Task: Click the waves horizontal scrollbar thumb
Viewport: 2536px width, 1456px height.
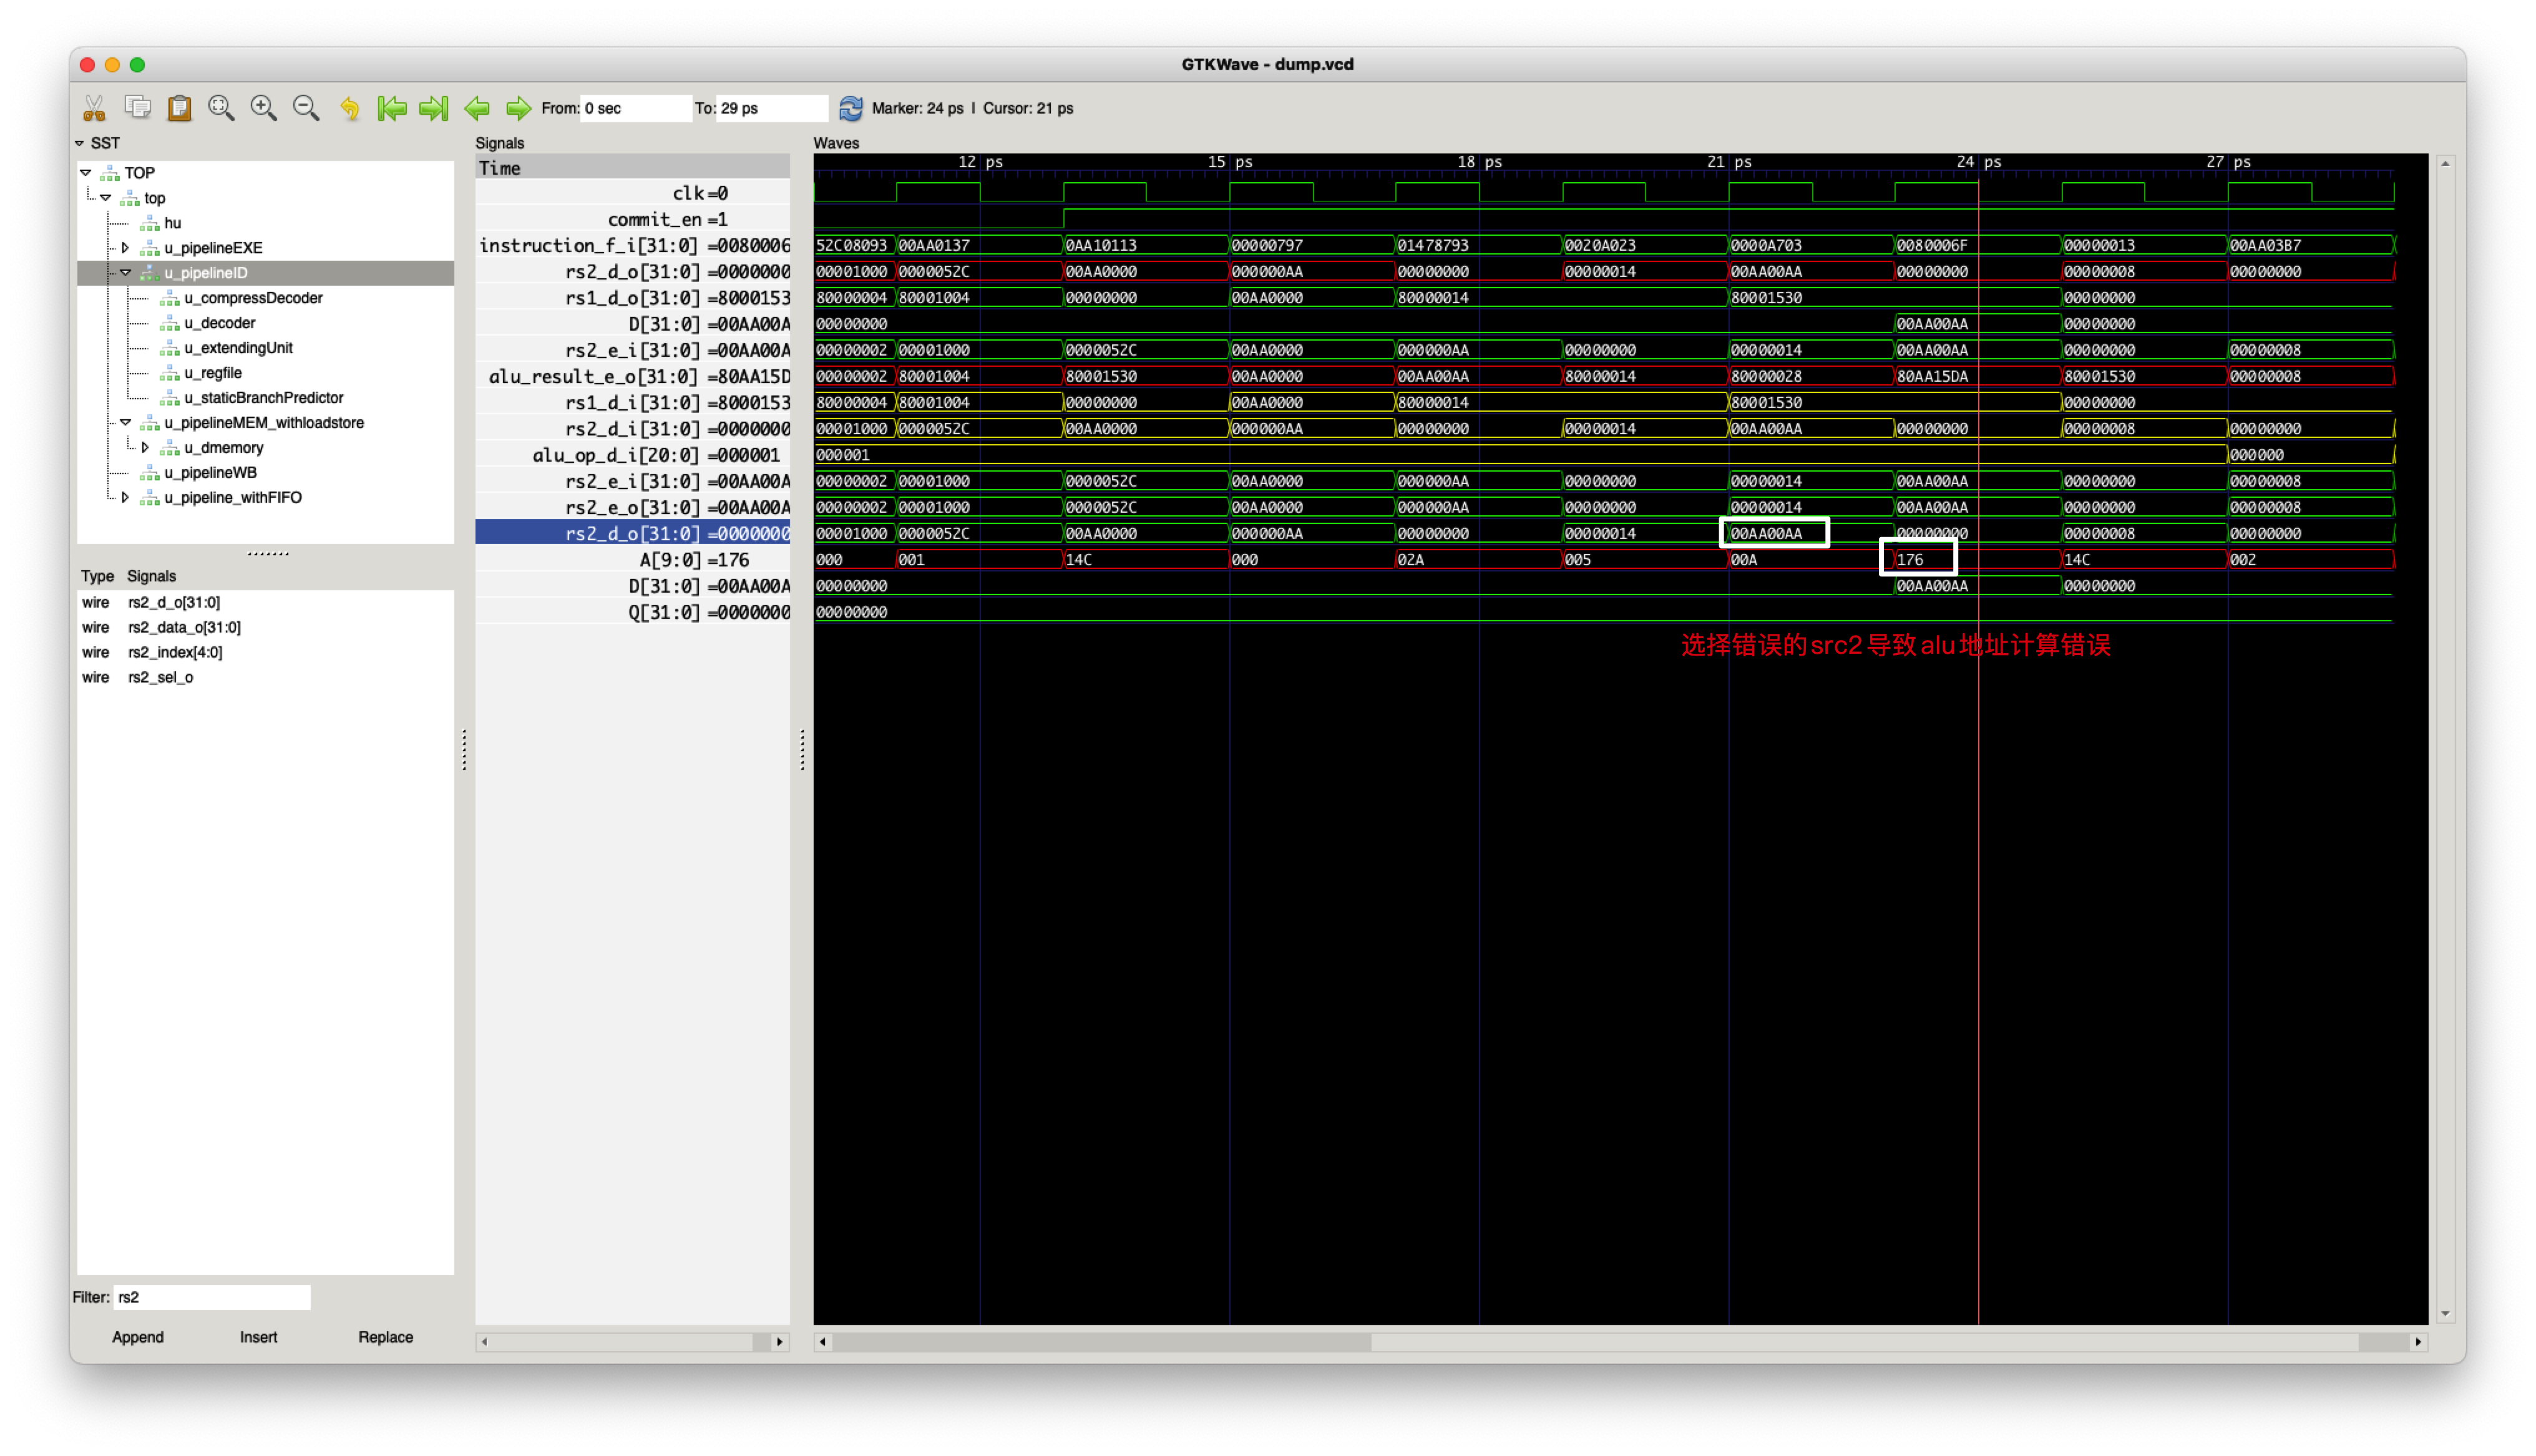Action: tap(1101, 1342)
